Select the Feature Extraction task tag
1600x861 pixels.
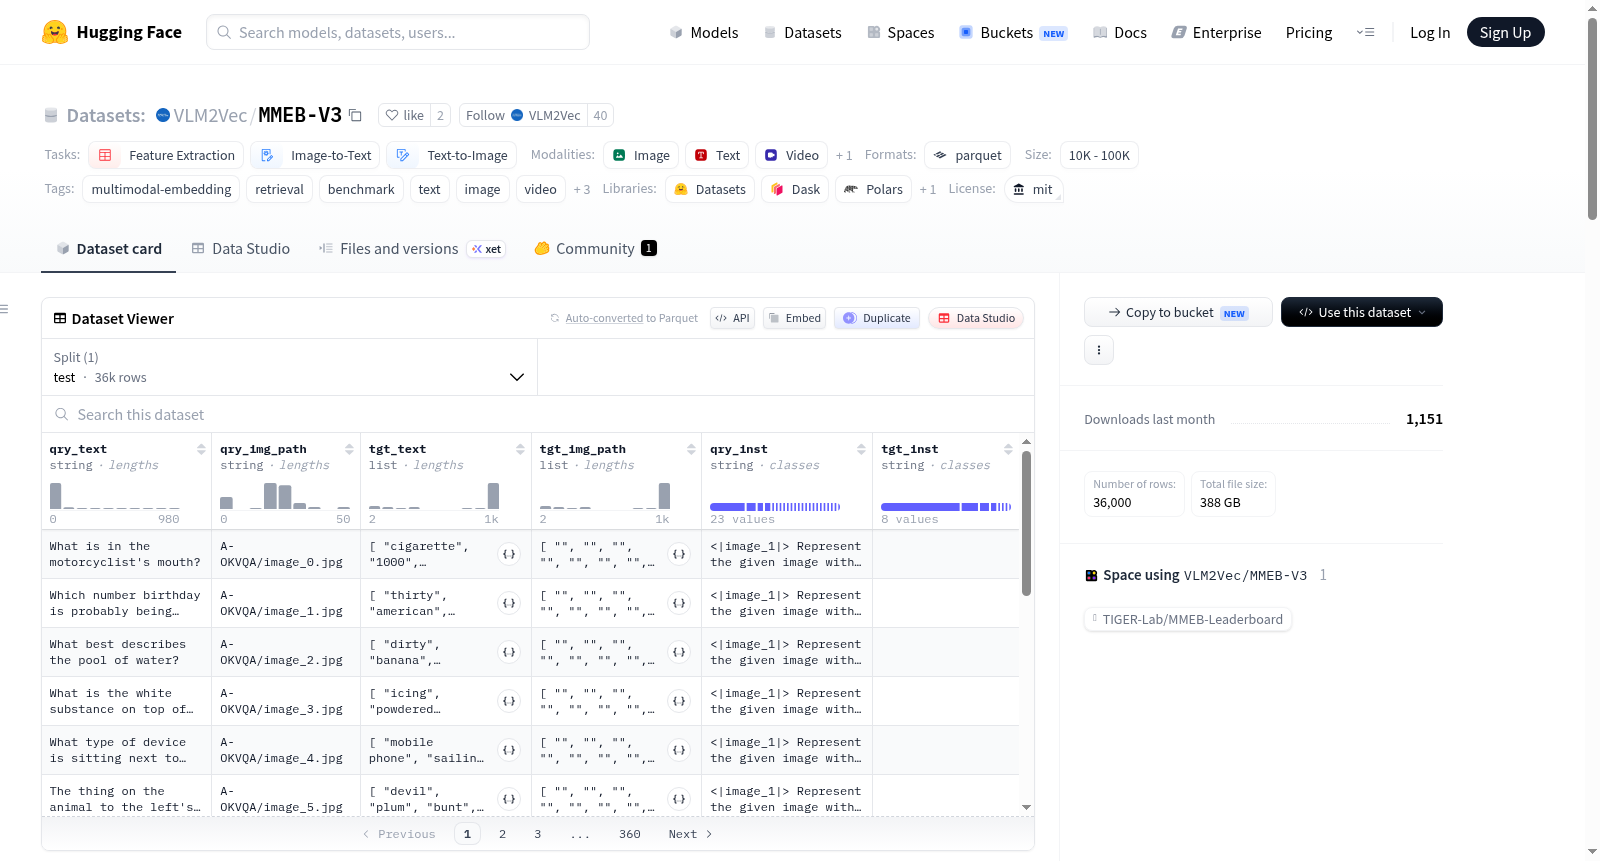166,155
